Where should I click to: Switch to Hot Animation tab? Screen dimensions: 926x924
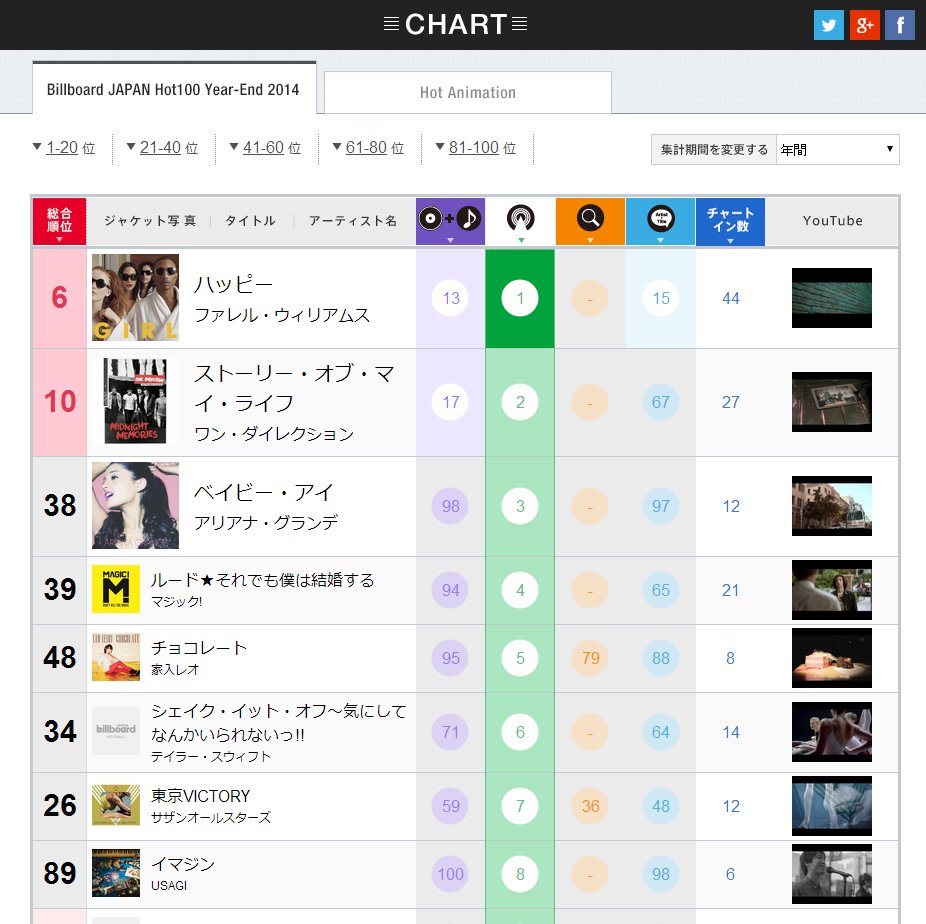click(467, 93)
